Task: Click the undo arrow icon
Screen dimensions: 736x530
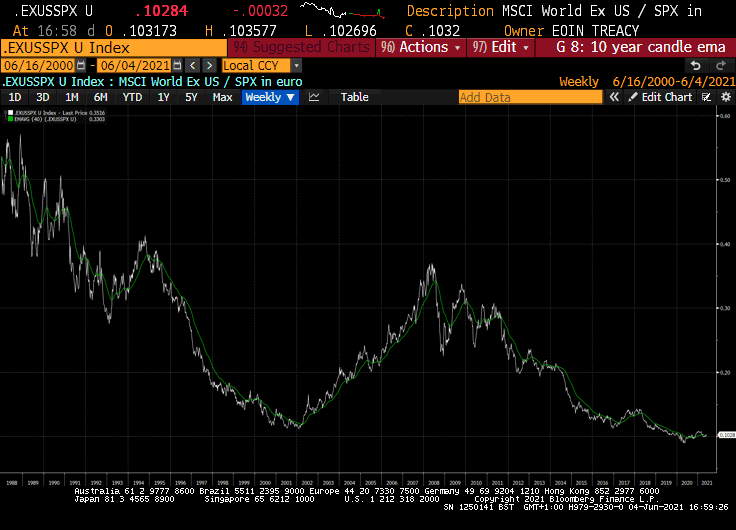Action: coord(696,66)
